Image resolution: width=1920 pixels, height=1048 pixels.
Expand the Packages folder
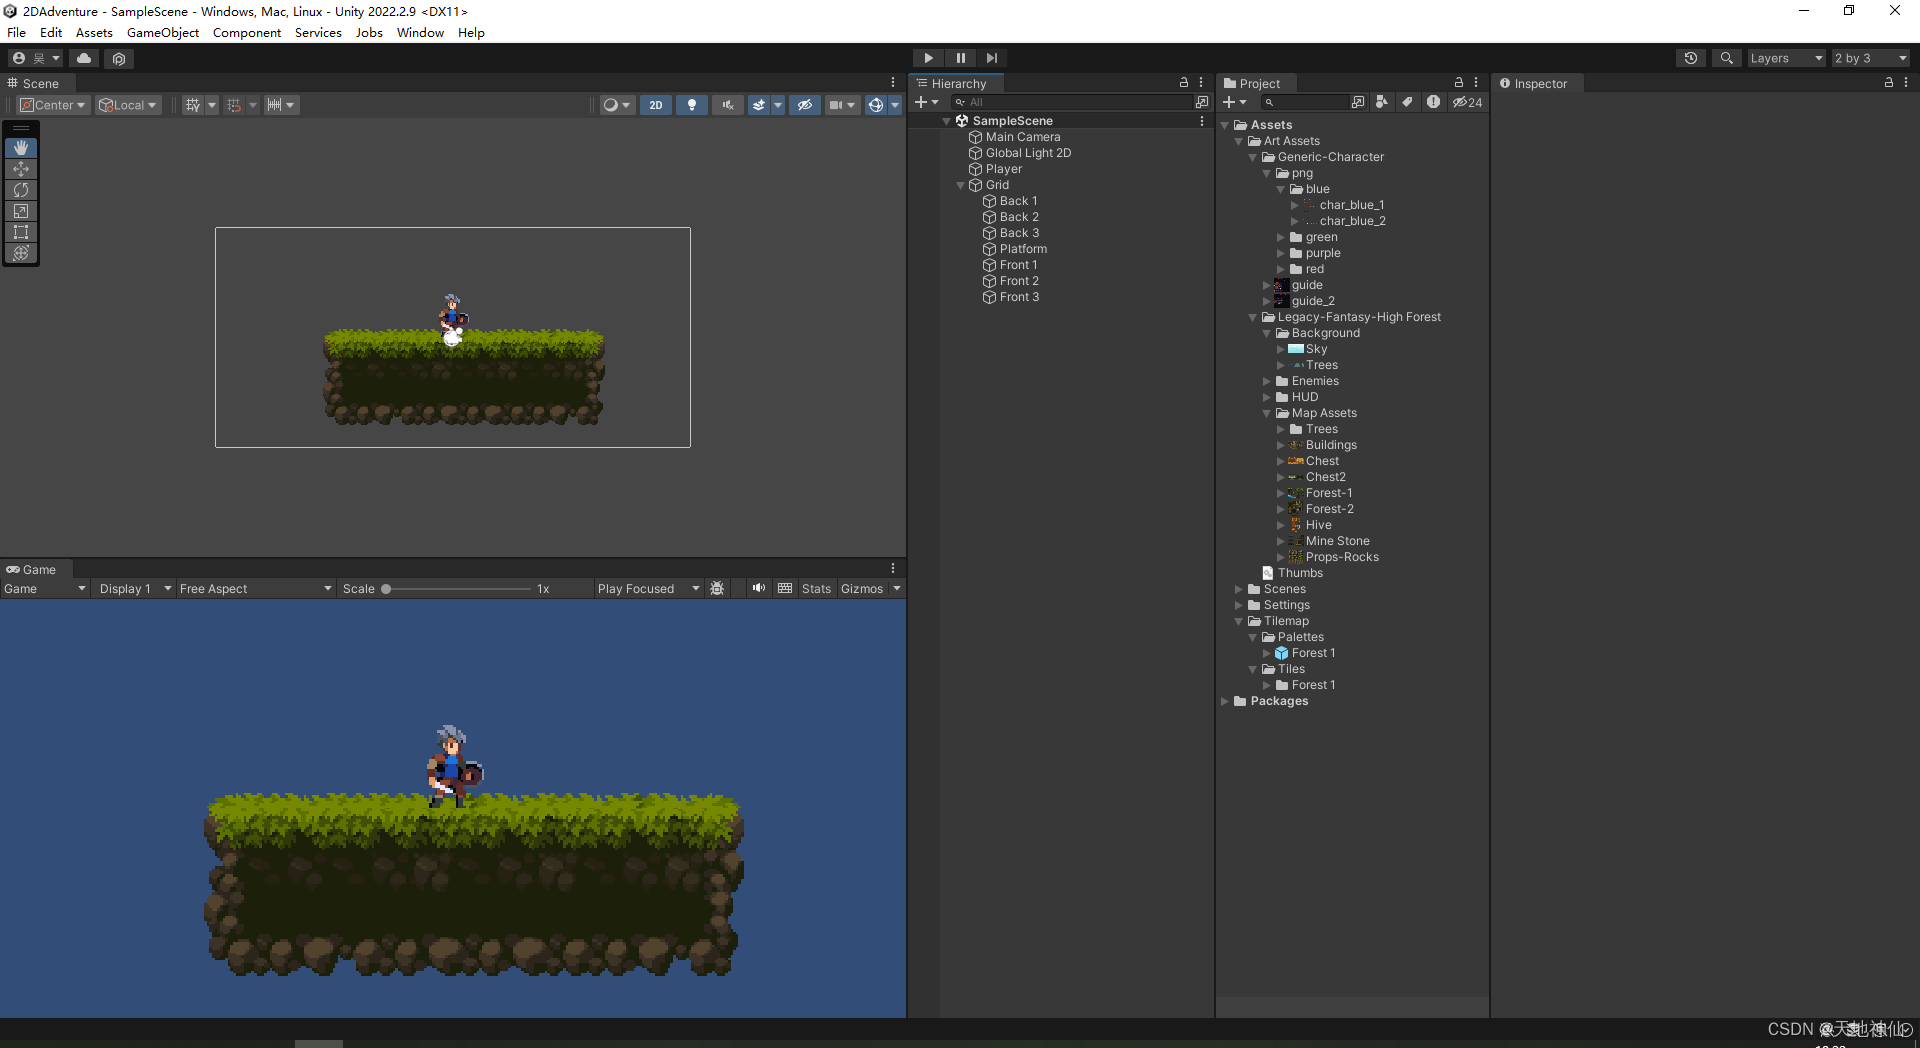coord(1225,701)
